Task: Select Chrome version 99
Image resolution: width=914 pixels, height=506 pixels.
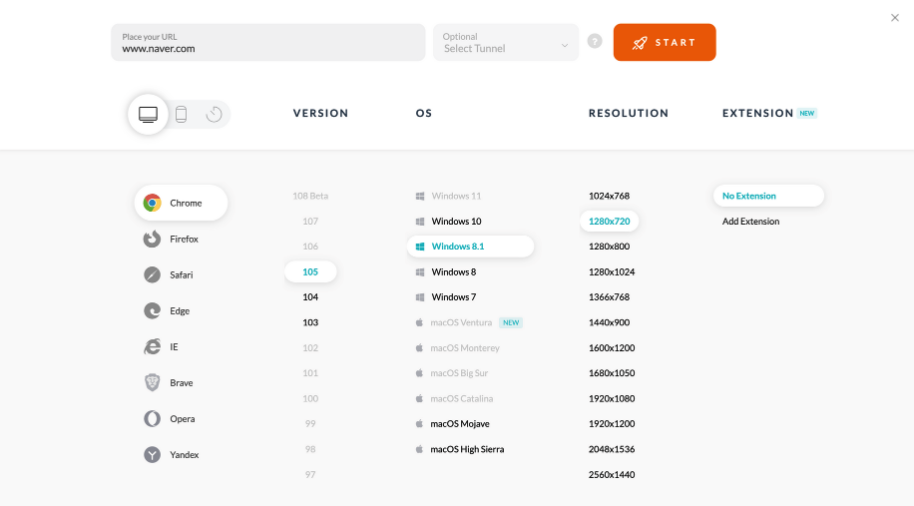Action: pyautogui.click(x=310, y=424)
